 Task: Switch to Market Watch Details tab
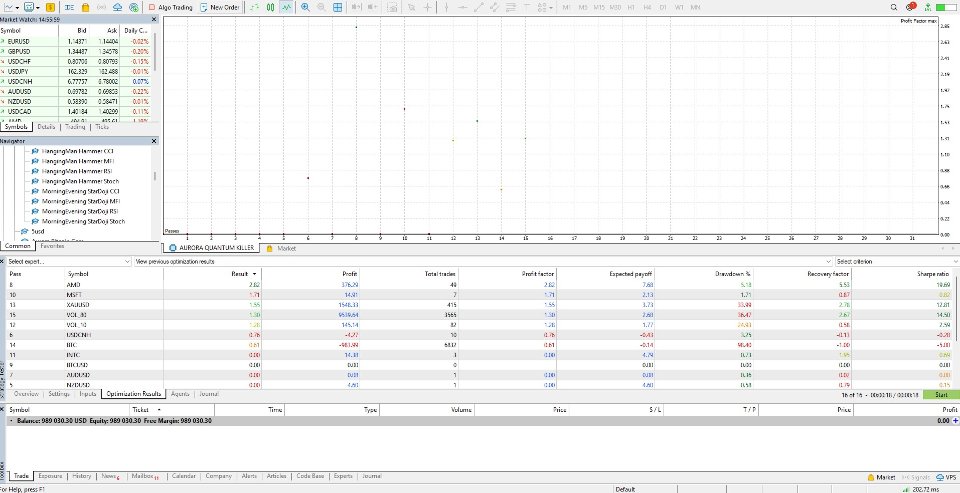click(x=46, y=127)
